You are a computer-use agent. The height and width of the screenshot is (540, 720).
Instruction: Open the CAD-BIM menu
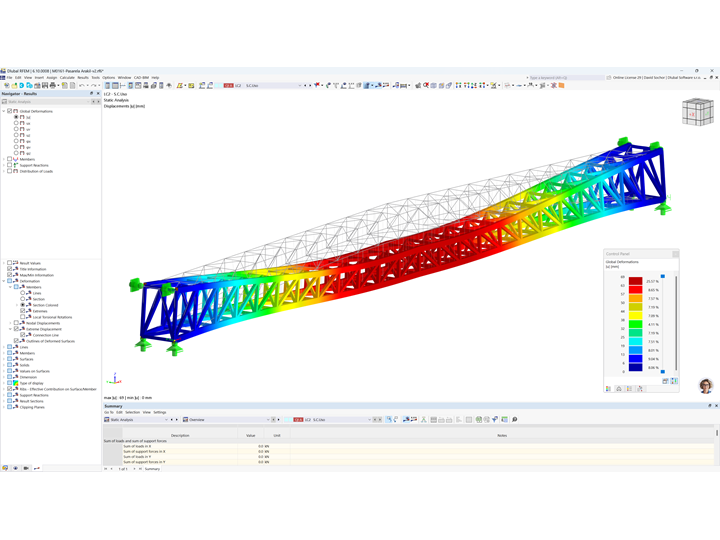(141, 78)
